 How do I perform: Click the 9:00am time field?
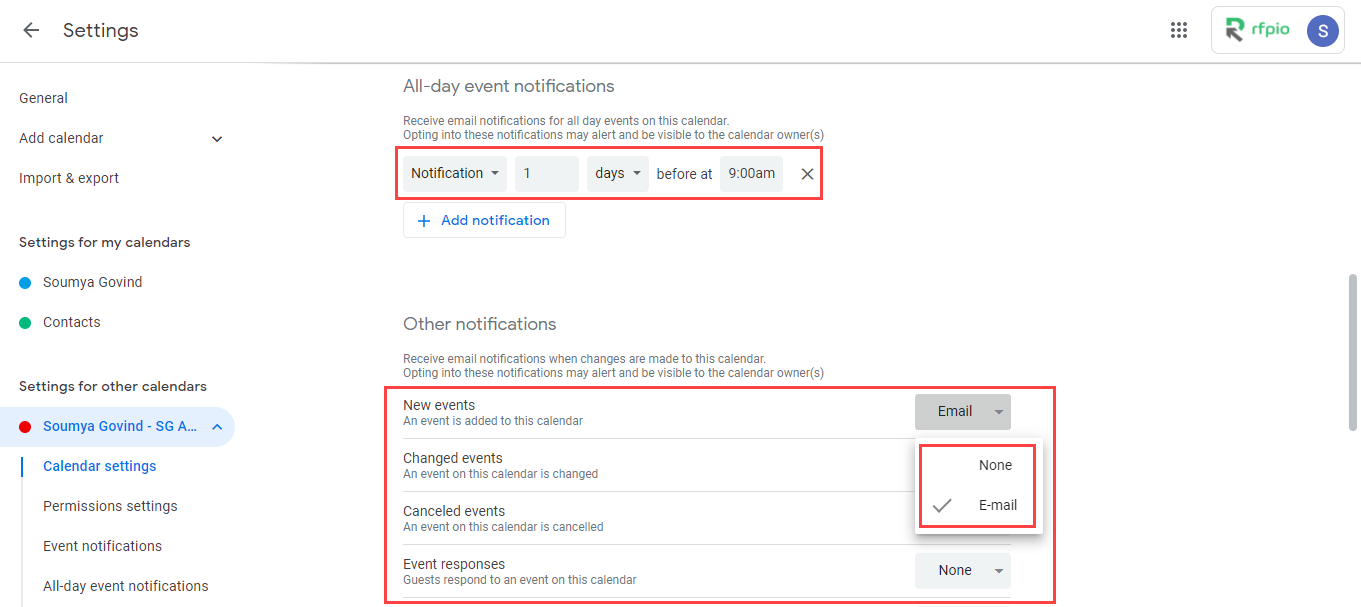[x=751, y=174]
